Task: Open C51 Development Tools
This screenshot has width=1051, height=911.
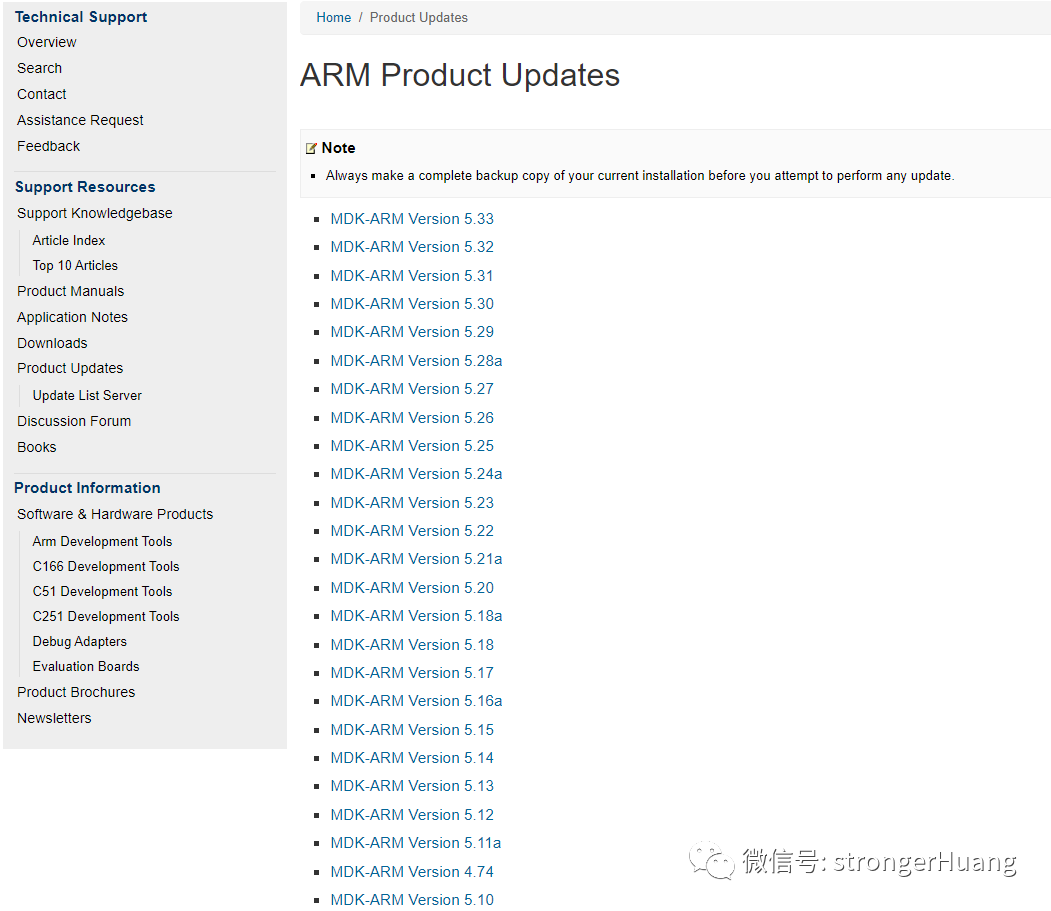Action: click(x=103, y=591)
